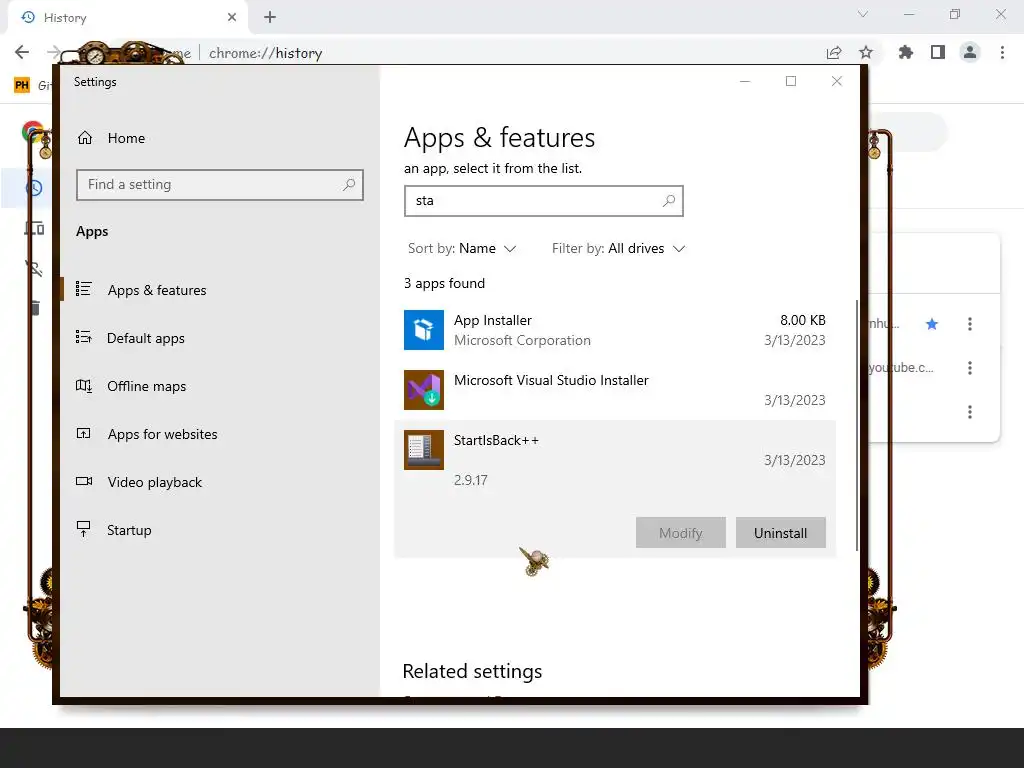
Task: Click Chrome back arrow button
Action: (22, 52)
